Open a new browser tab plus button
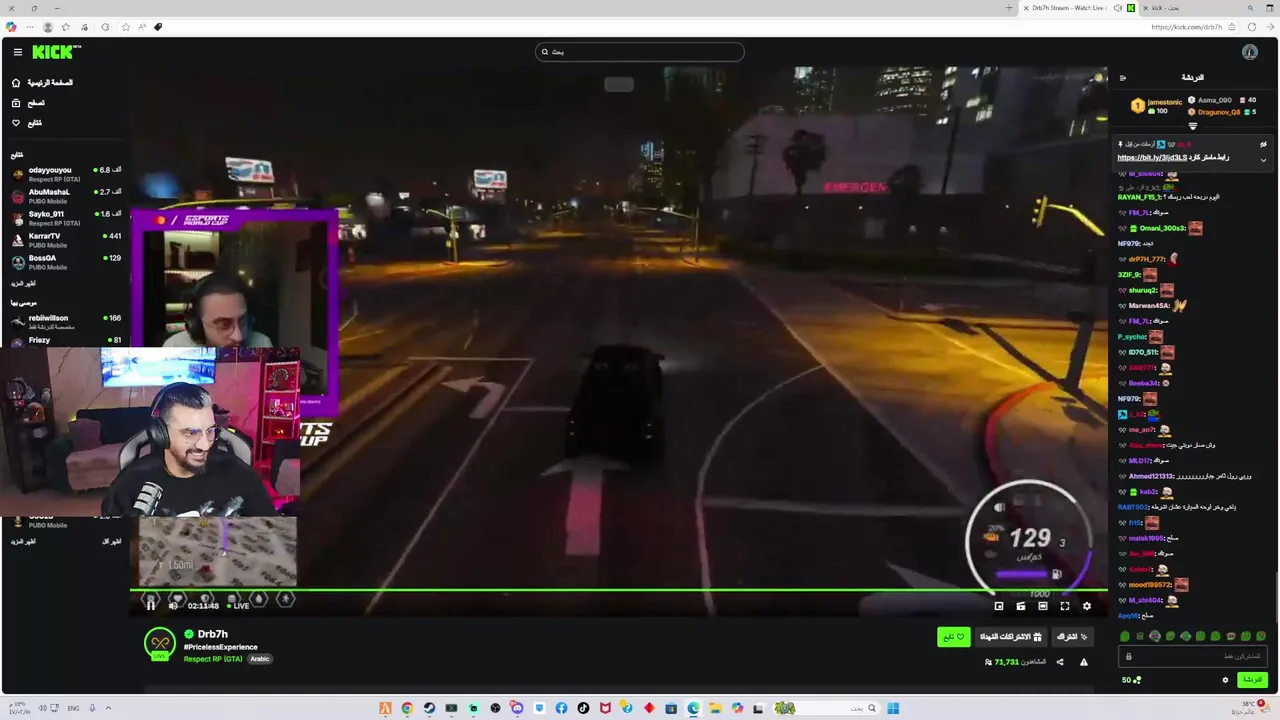Image resolution: width=1280 pixels, height=720 pixels. coord(1009,8)
